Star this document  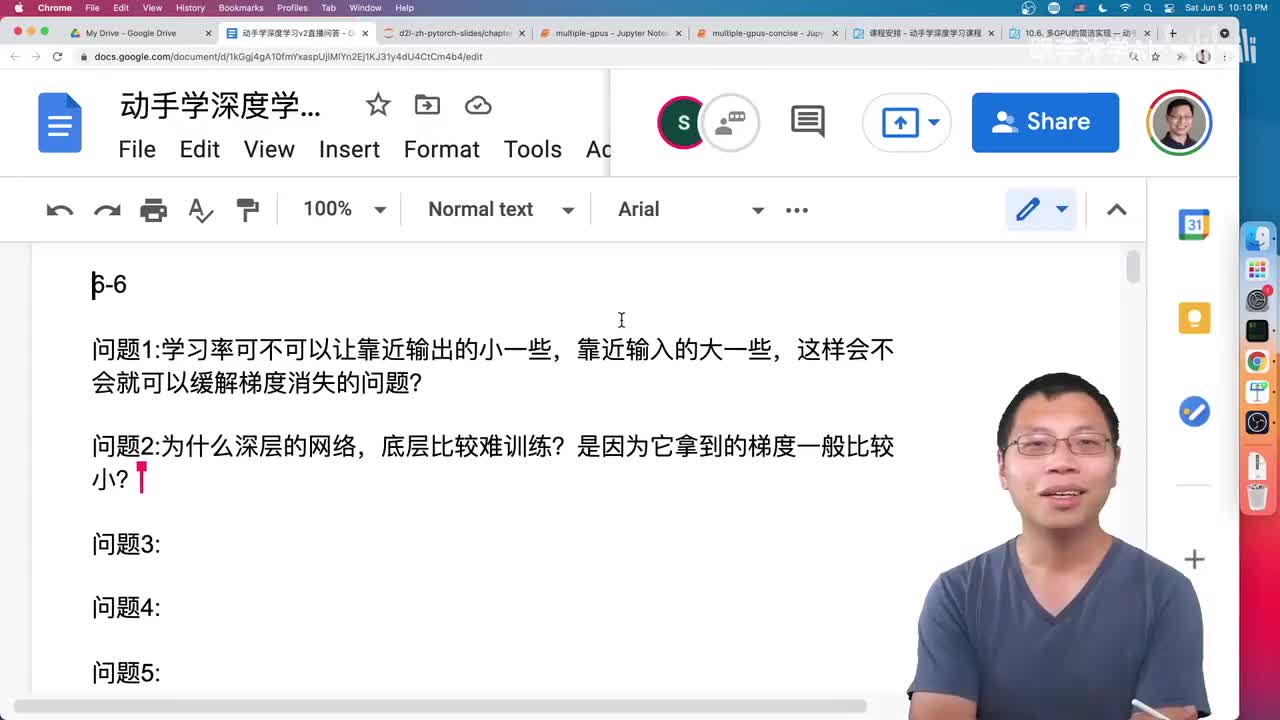[x=378, y=105]
